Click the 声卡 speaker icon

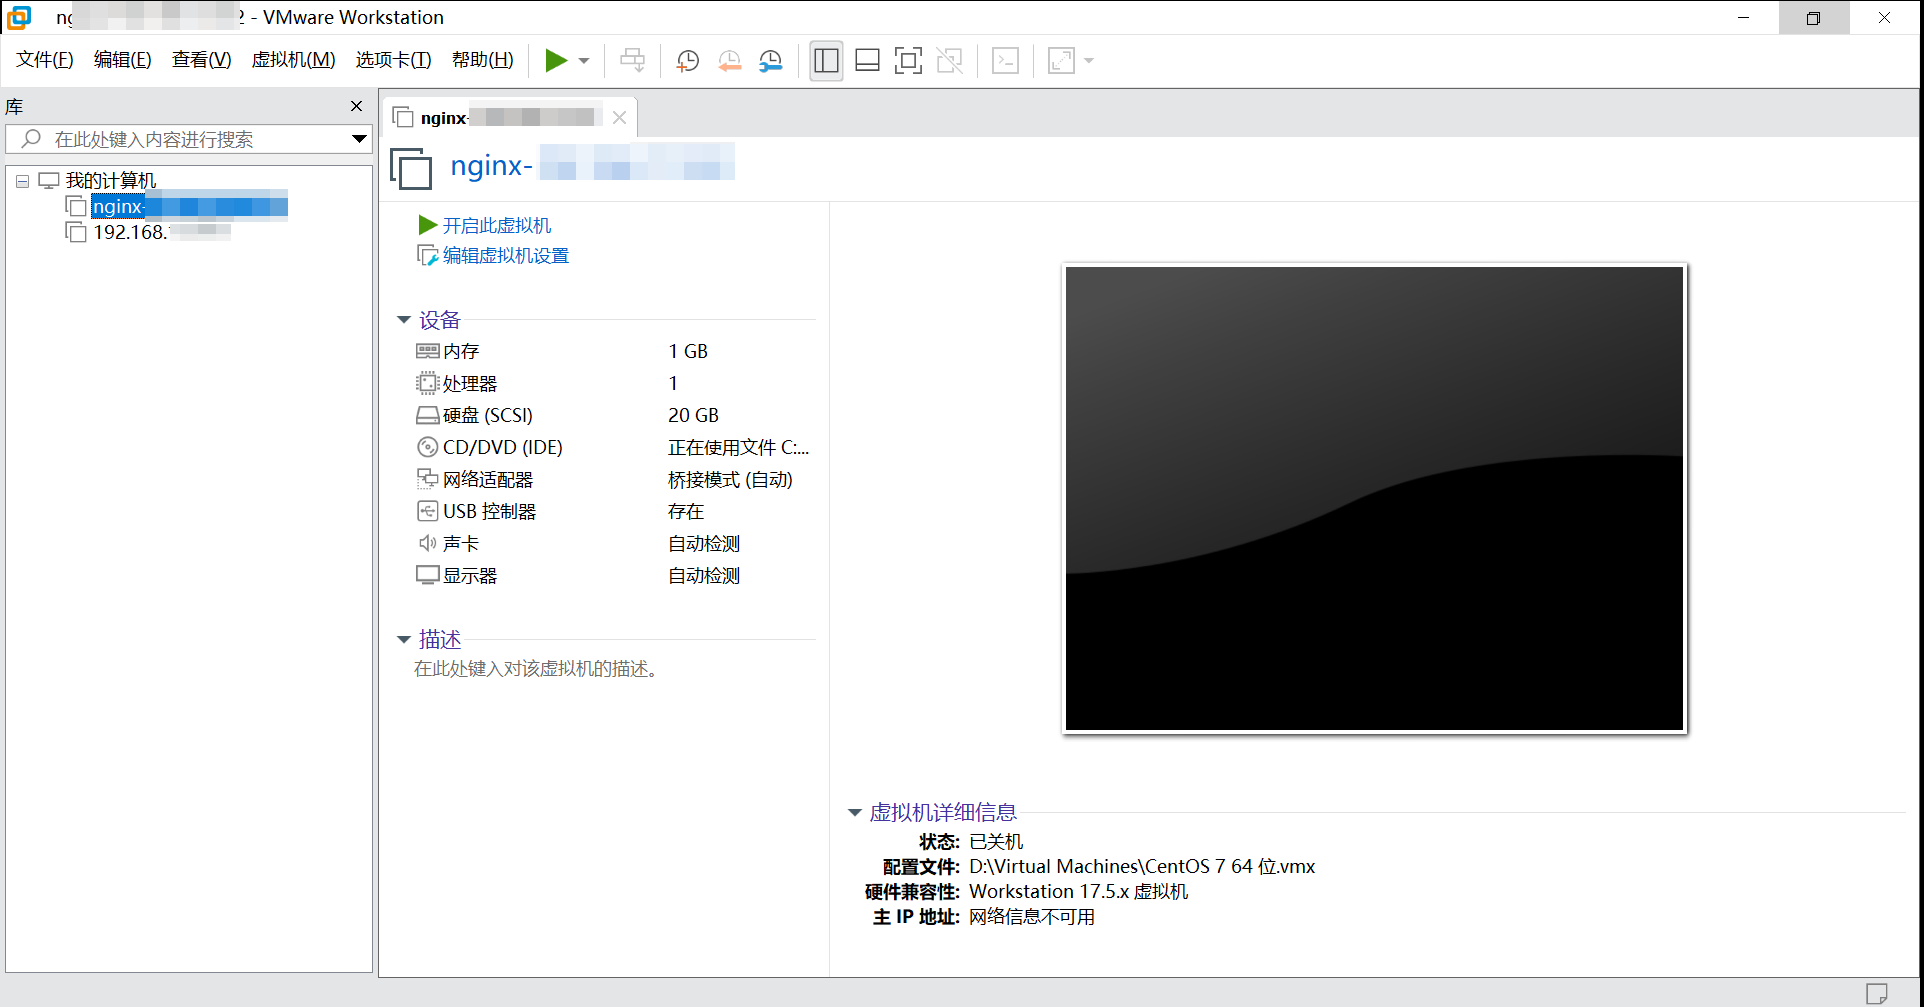[x=428, y=543]
